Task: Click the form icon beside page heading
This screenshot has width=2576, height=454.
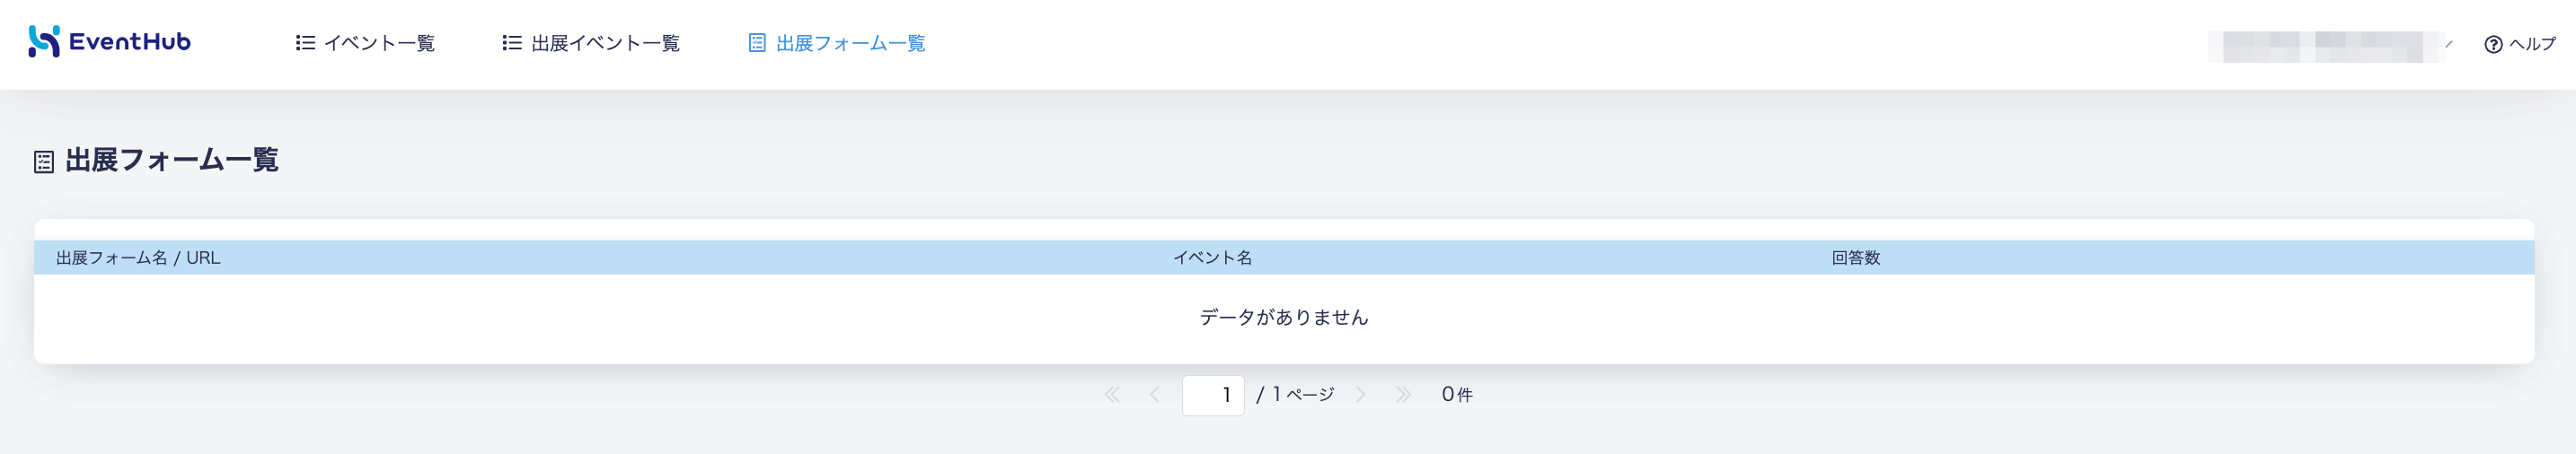Action: (x=44, y=161)
